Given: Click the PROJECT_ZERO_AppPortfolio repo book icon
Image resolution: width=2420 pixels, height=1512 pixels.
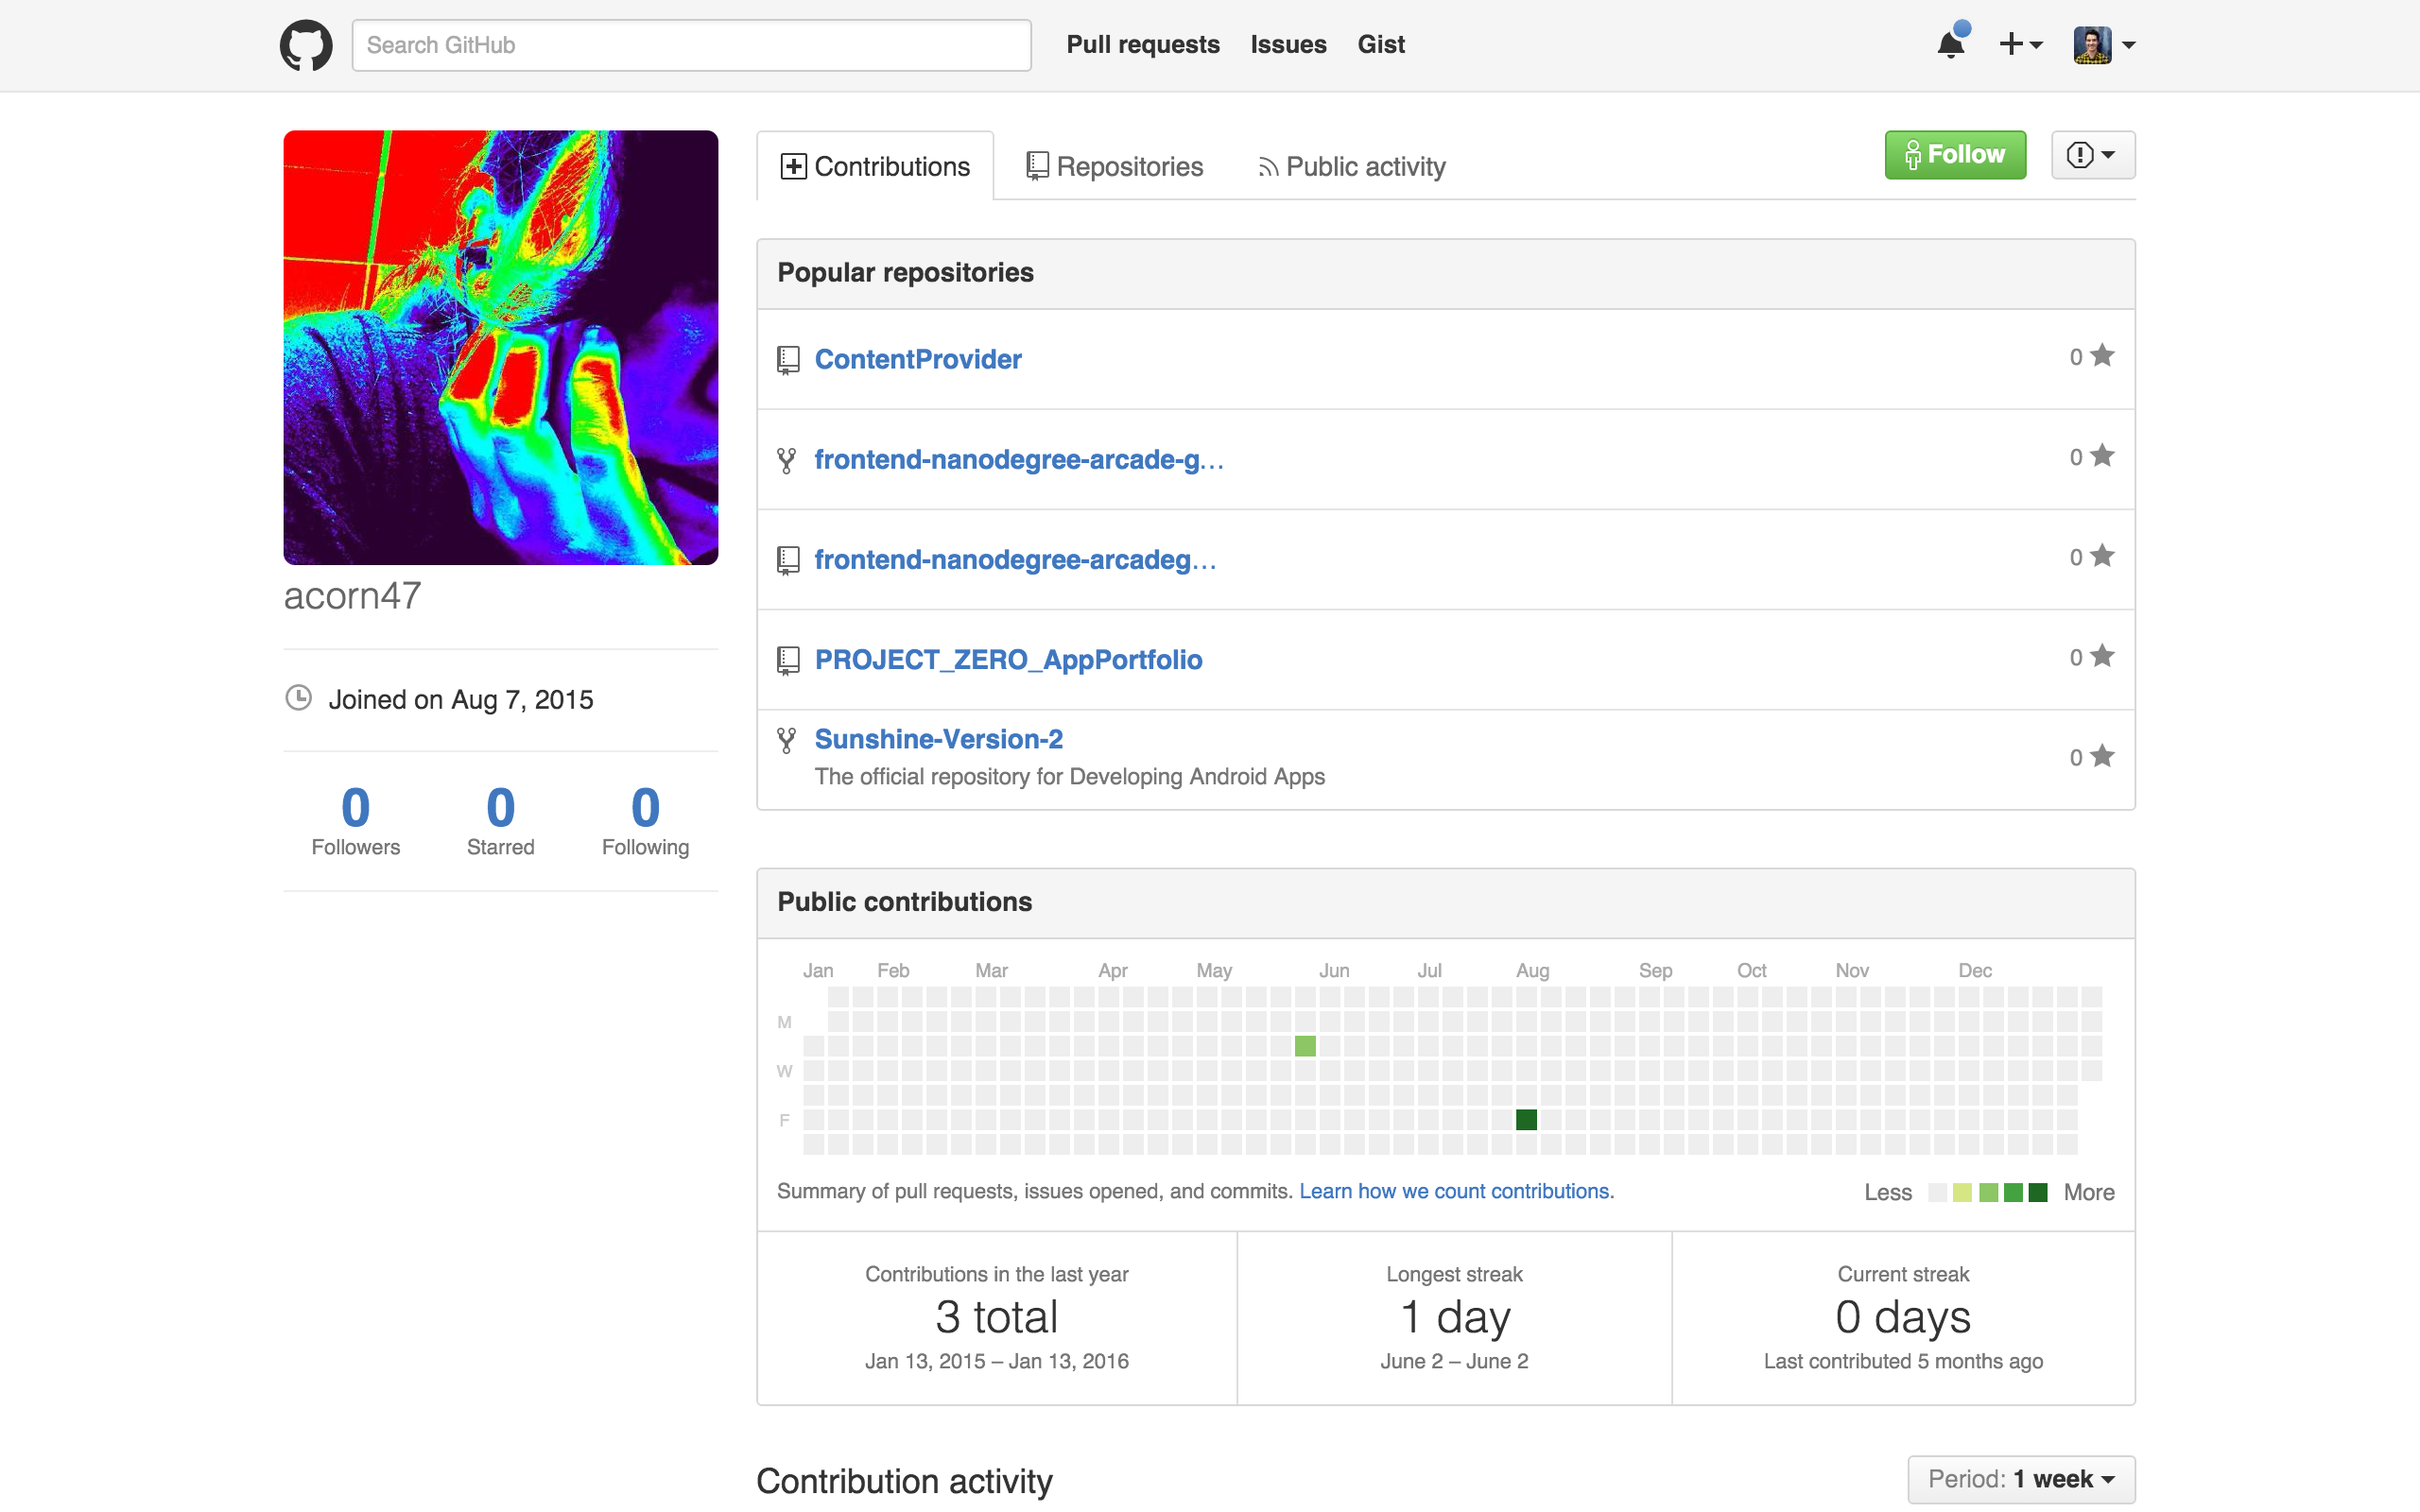Looking at the screenshot, I should [x=788, y=660].
